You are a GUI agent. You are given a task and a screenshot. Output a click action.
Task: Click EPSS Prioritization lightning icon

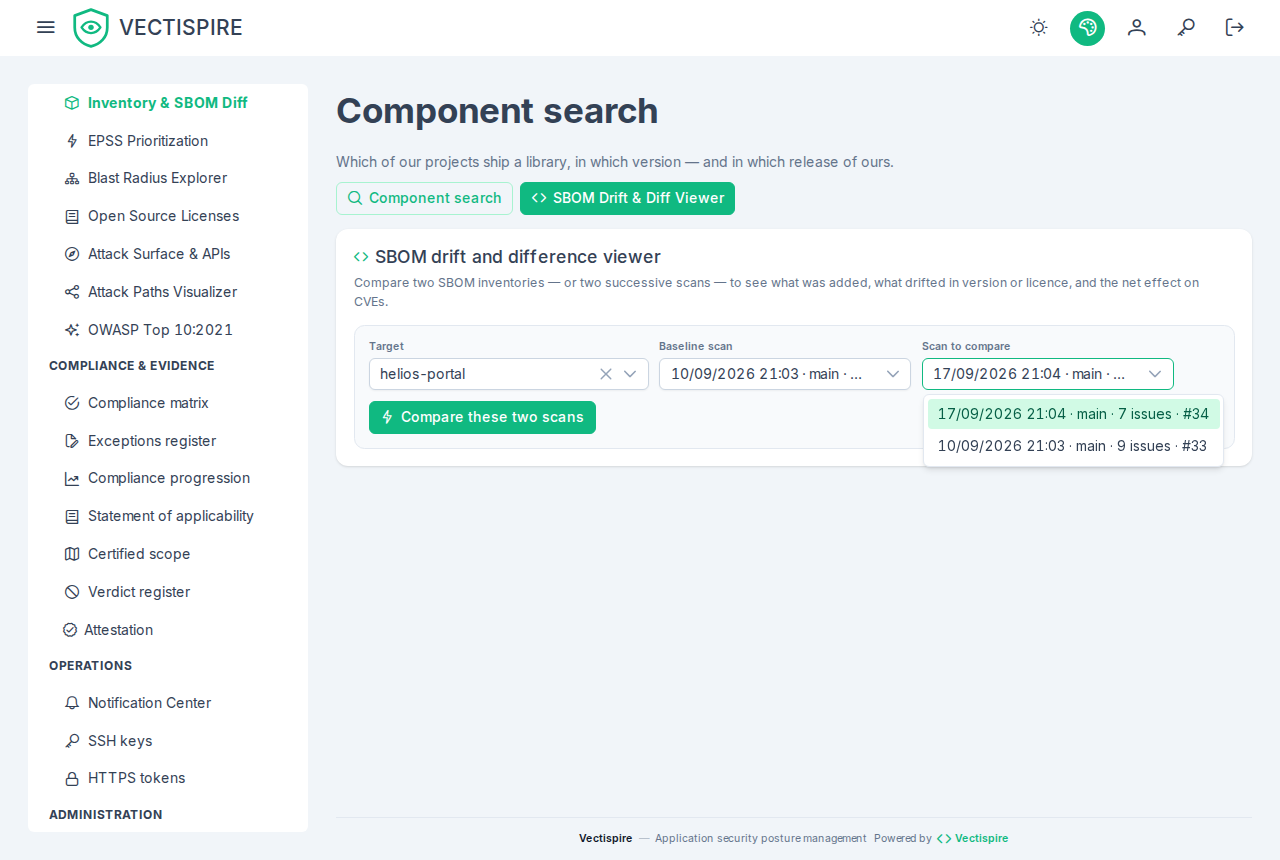[72, 141]
